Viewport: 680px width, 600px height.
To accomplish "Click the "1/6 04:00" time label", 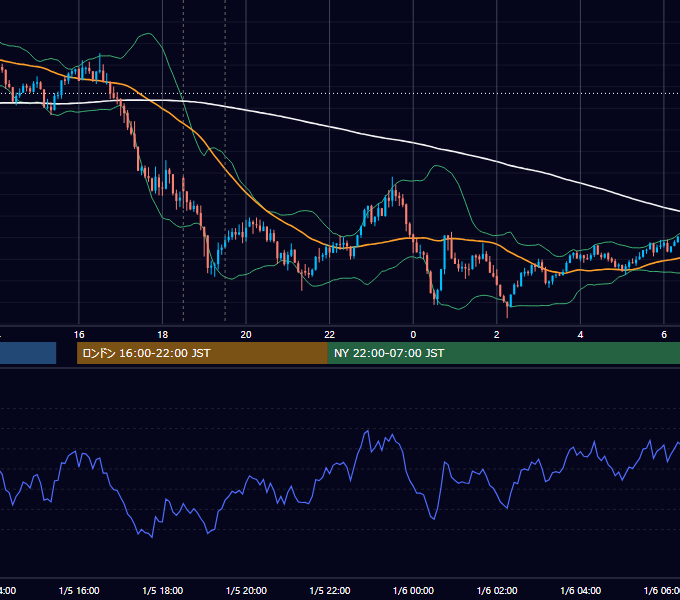I will click(581, 590).
